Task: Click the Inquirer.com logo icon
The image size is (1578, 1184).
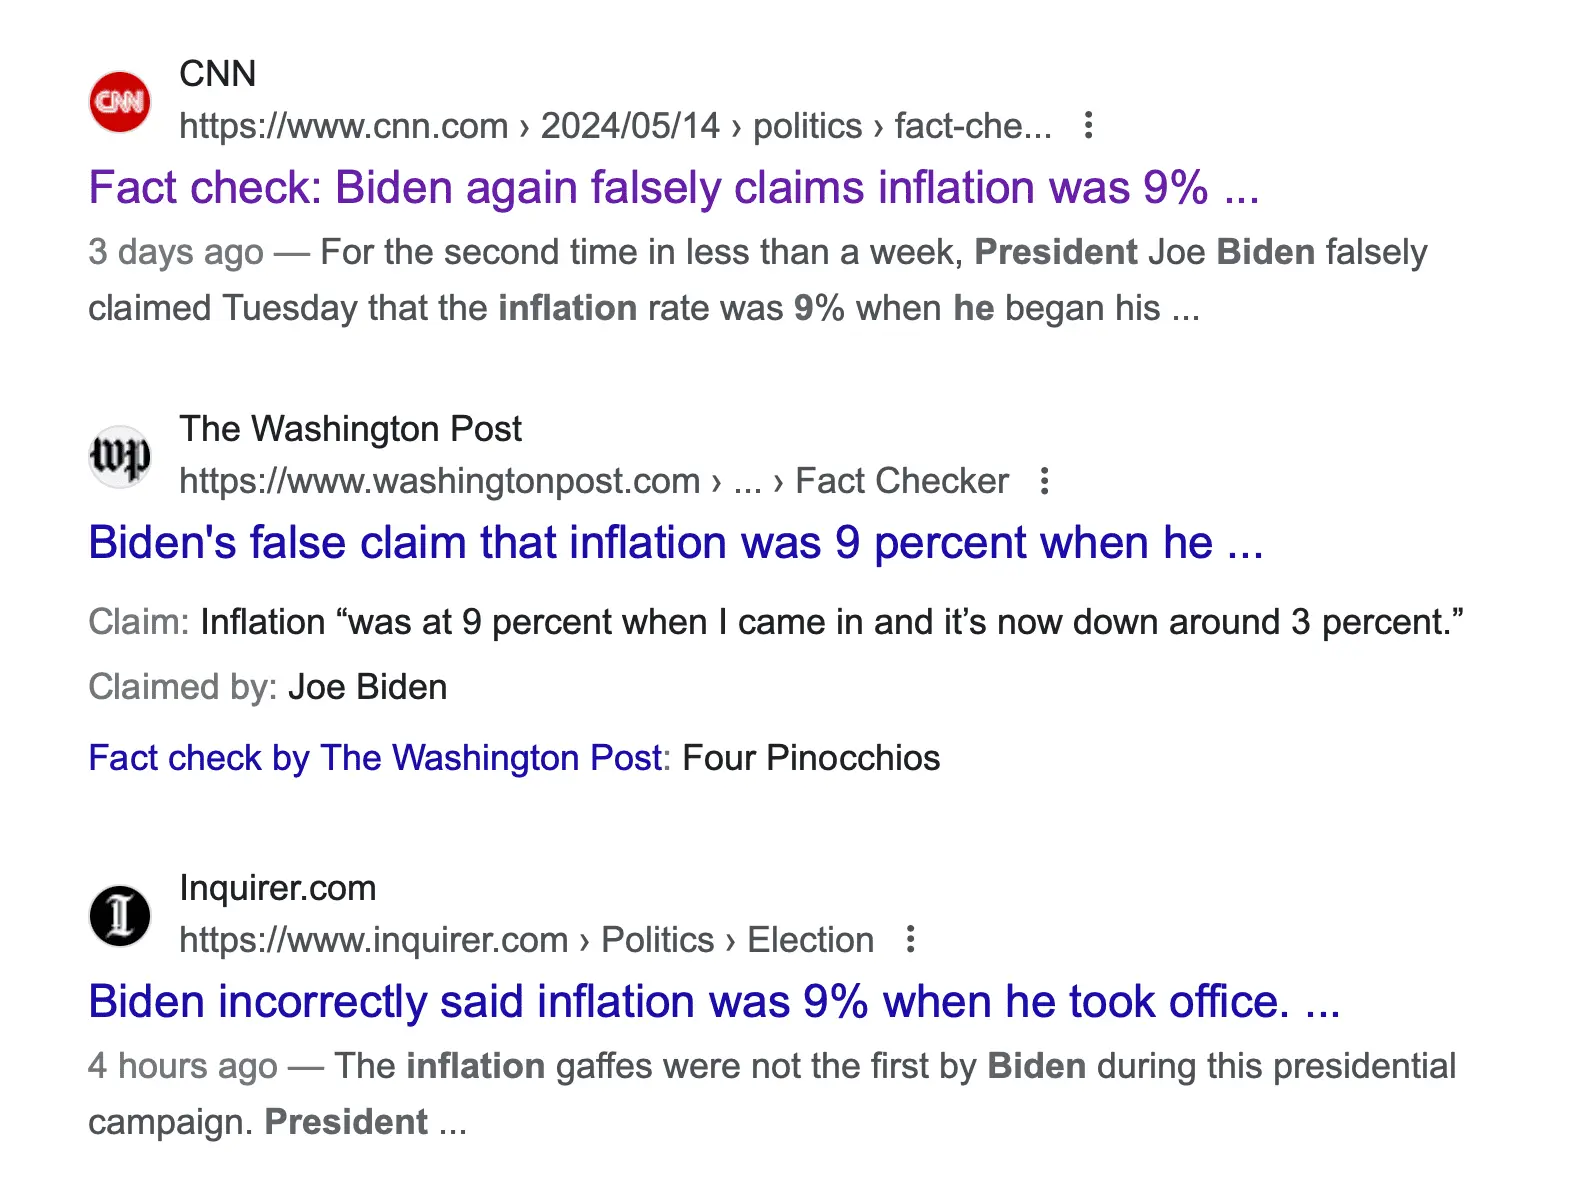Action: [119, 914]
